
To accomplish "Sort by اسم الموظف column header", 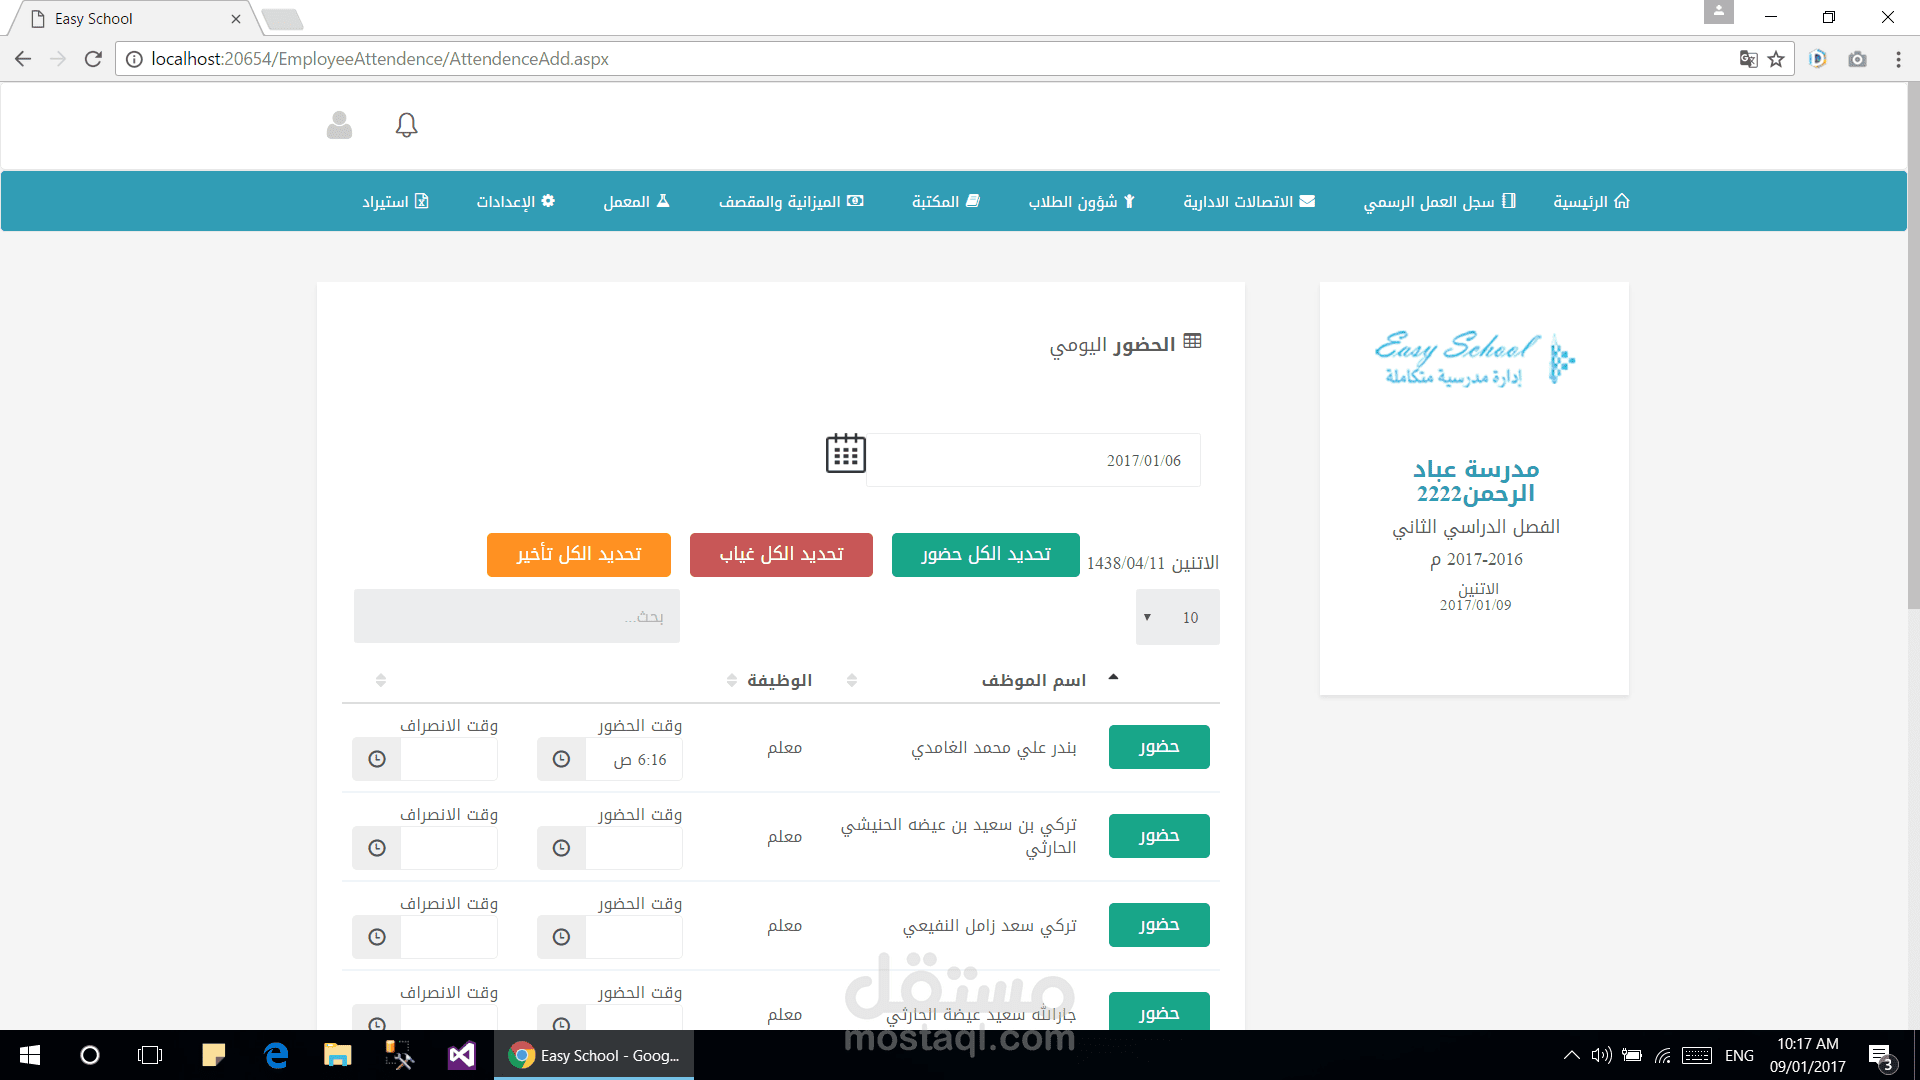I will 1033,680.
